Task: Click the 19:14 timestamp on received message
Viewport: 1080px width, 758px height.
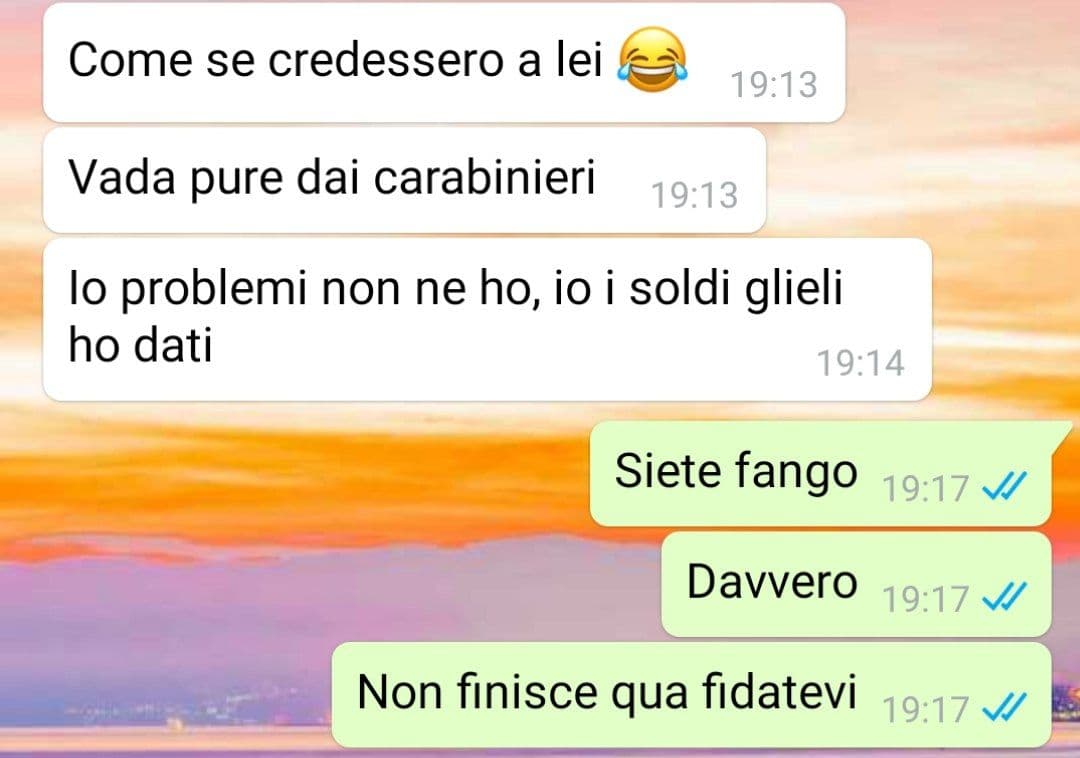Action: pos(860,363)
